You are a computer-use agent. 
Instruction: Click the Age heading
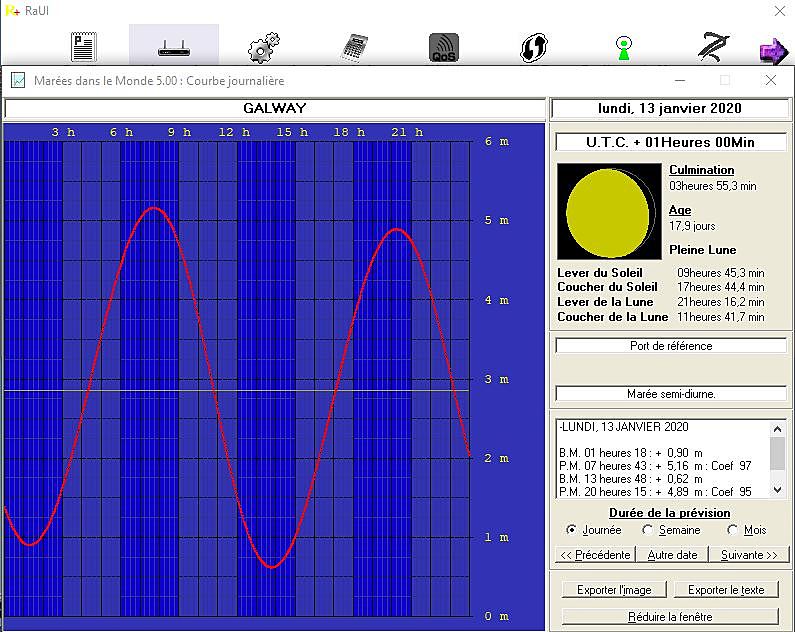click(x=680, y=210)
